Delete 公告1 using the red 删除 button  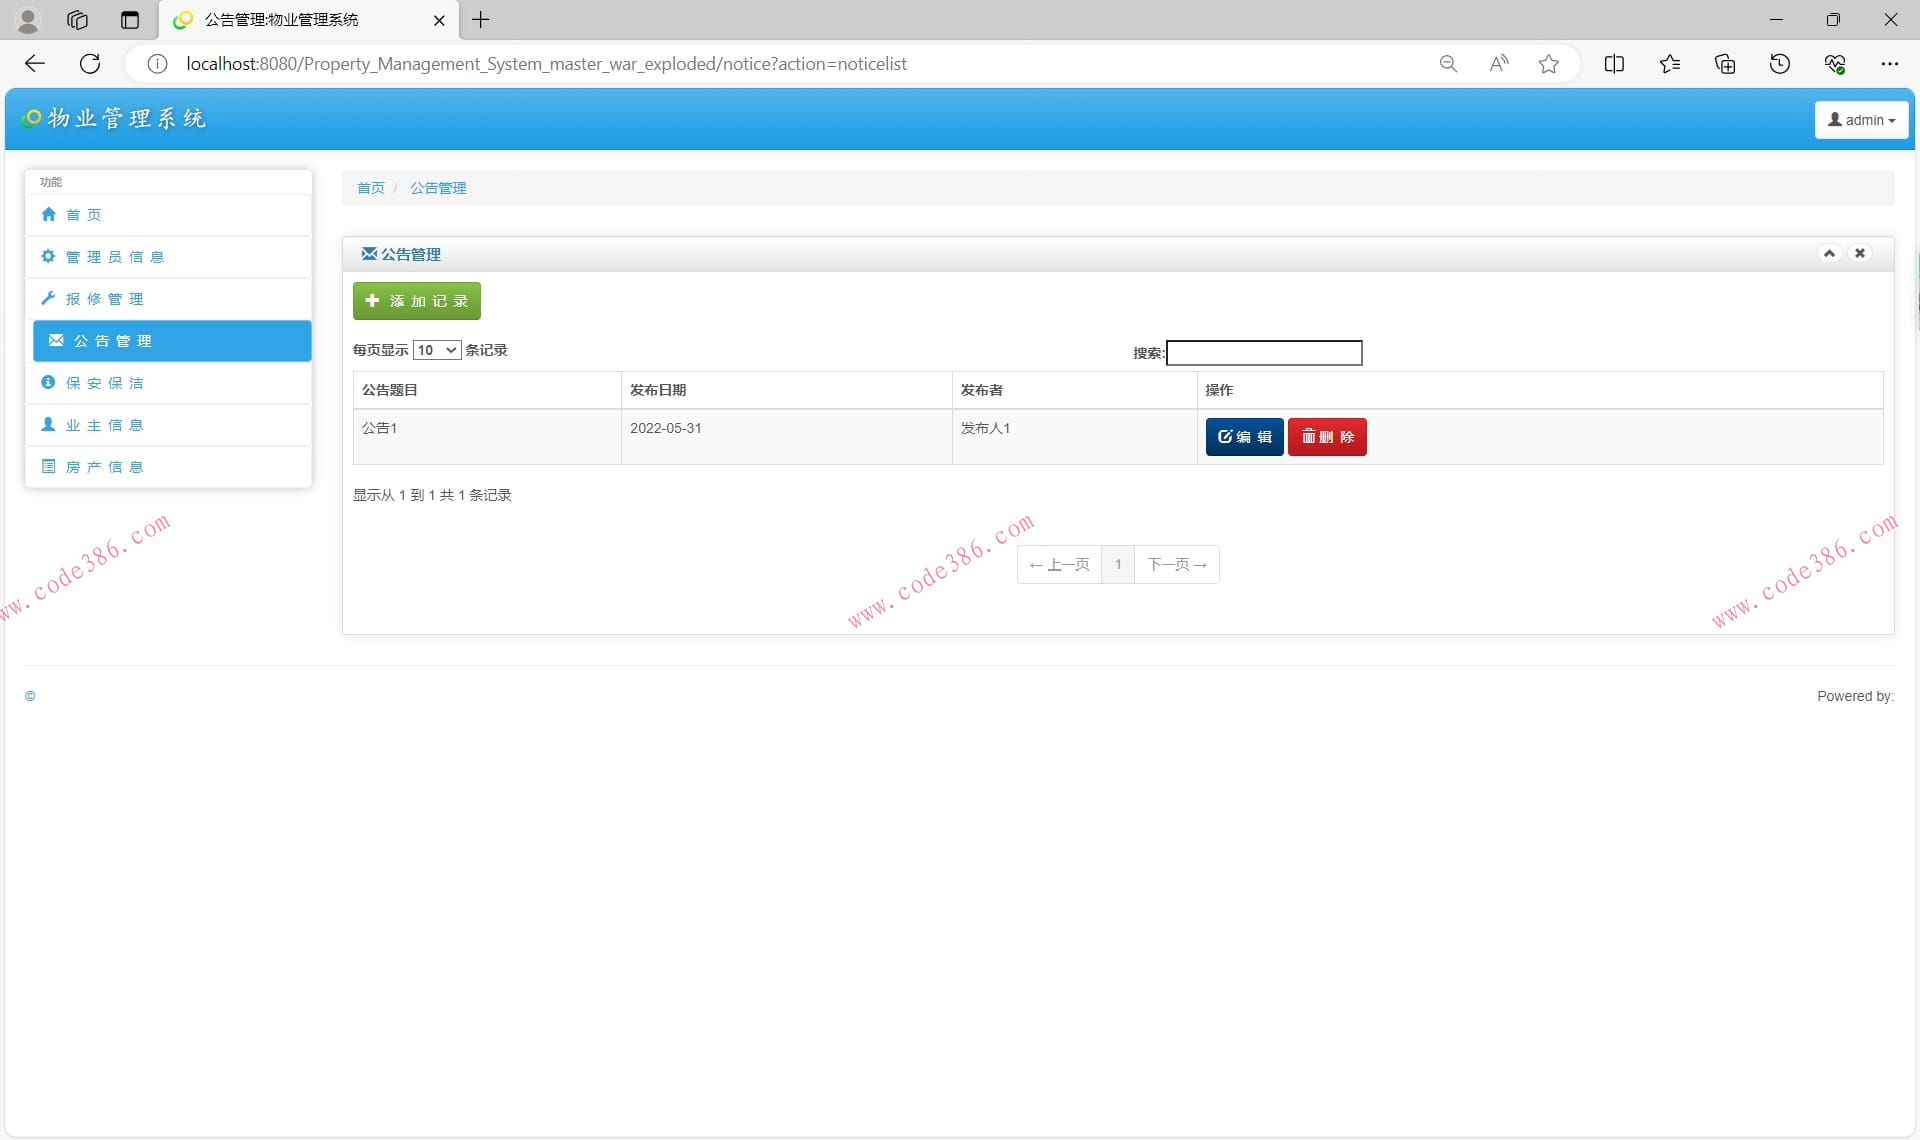(x=1327, y=437)
